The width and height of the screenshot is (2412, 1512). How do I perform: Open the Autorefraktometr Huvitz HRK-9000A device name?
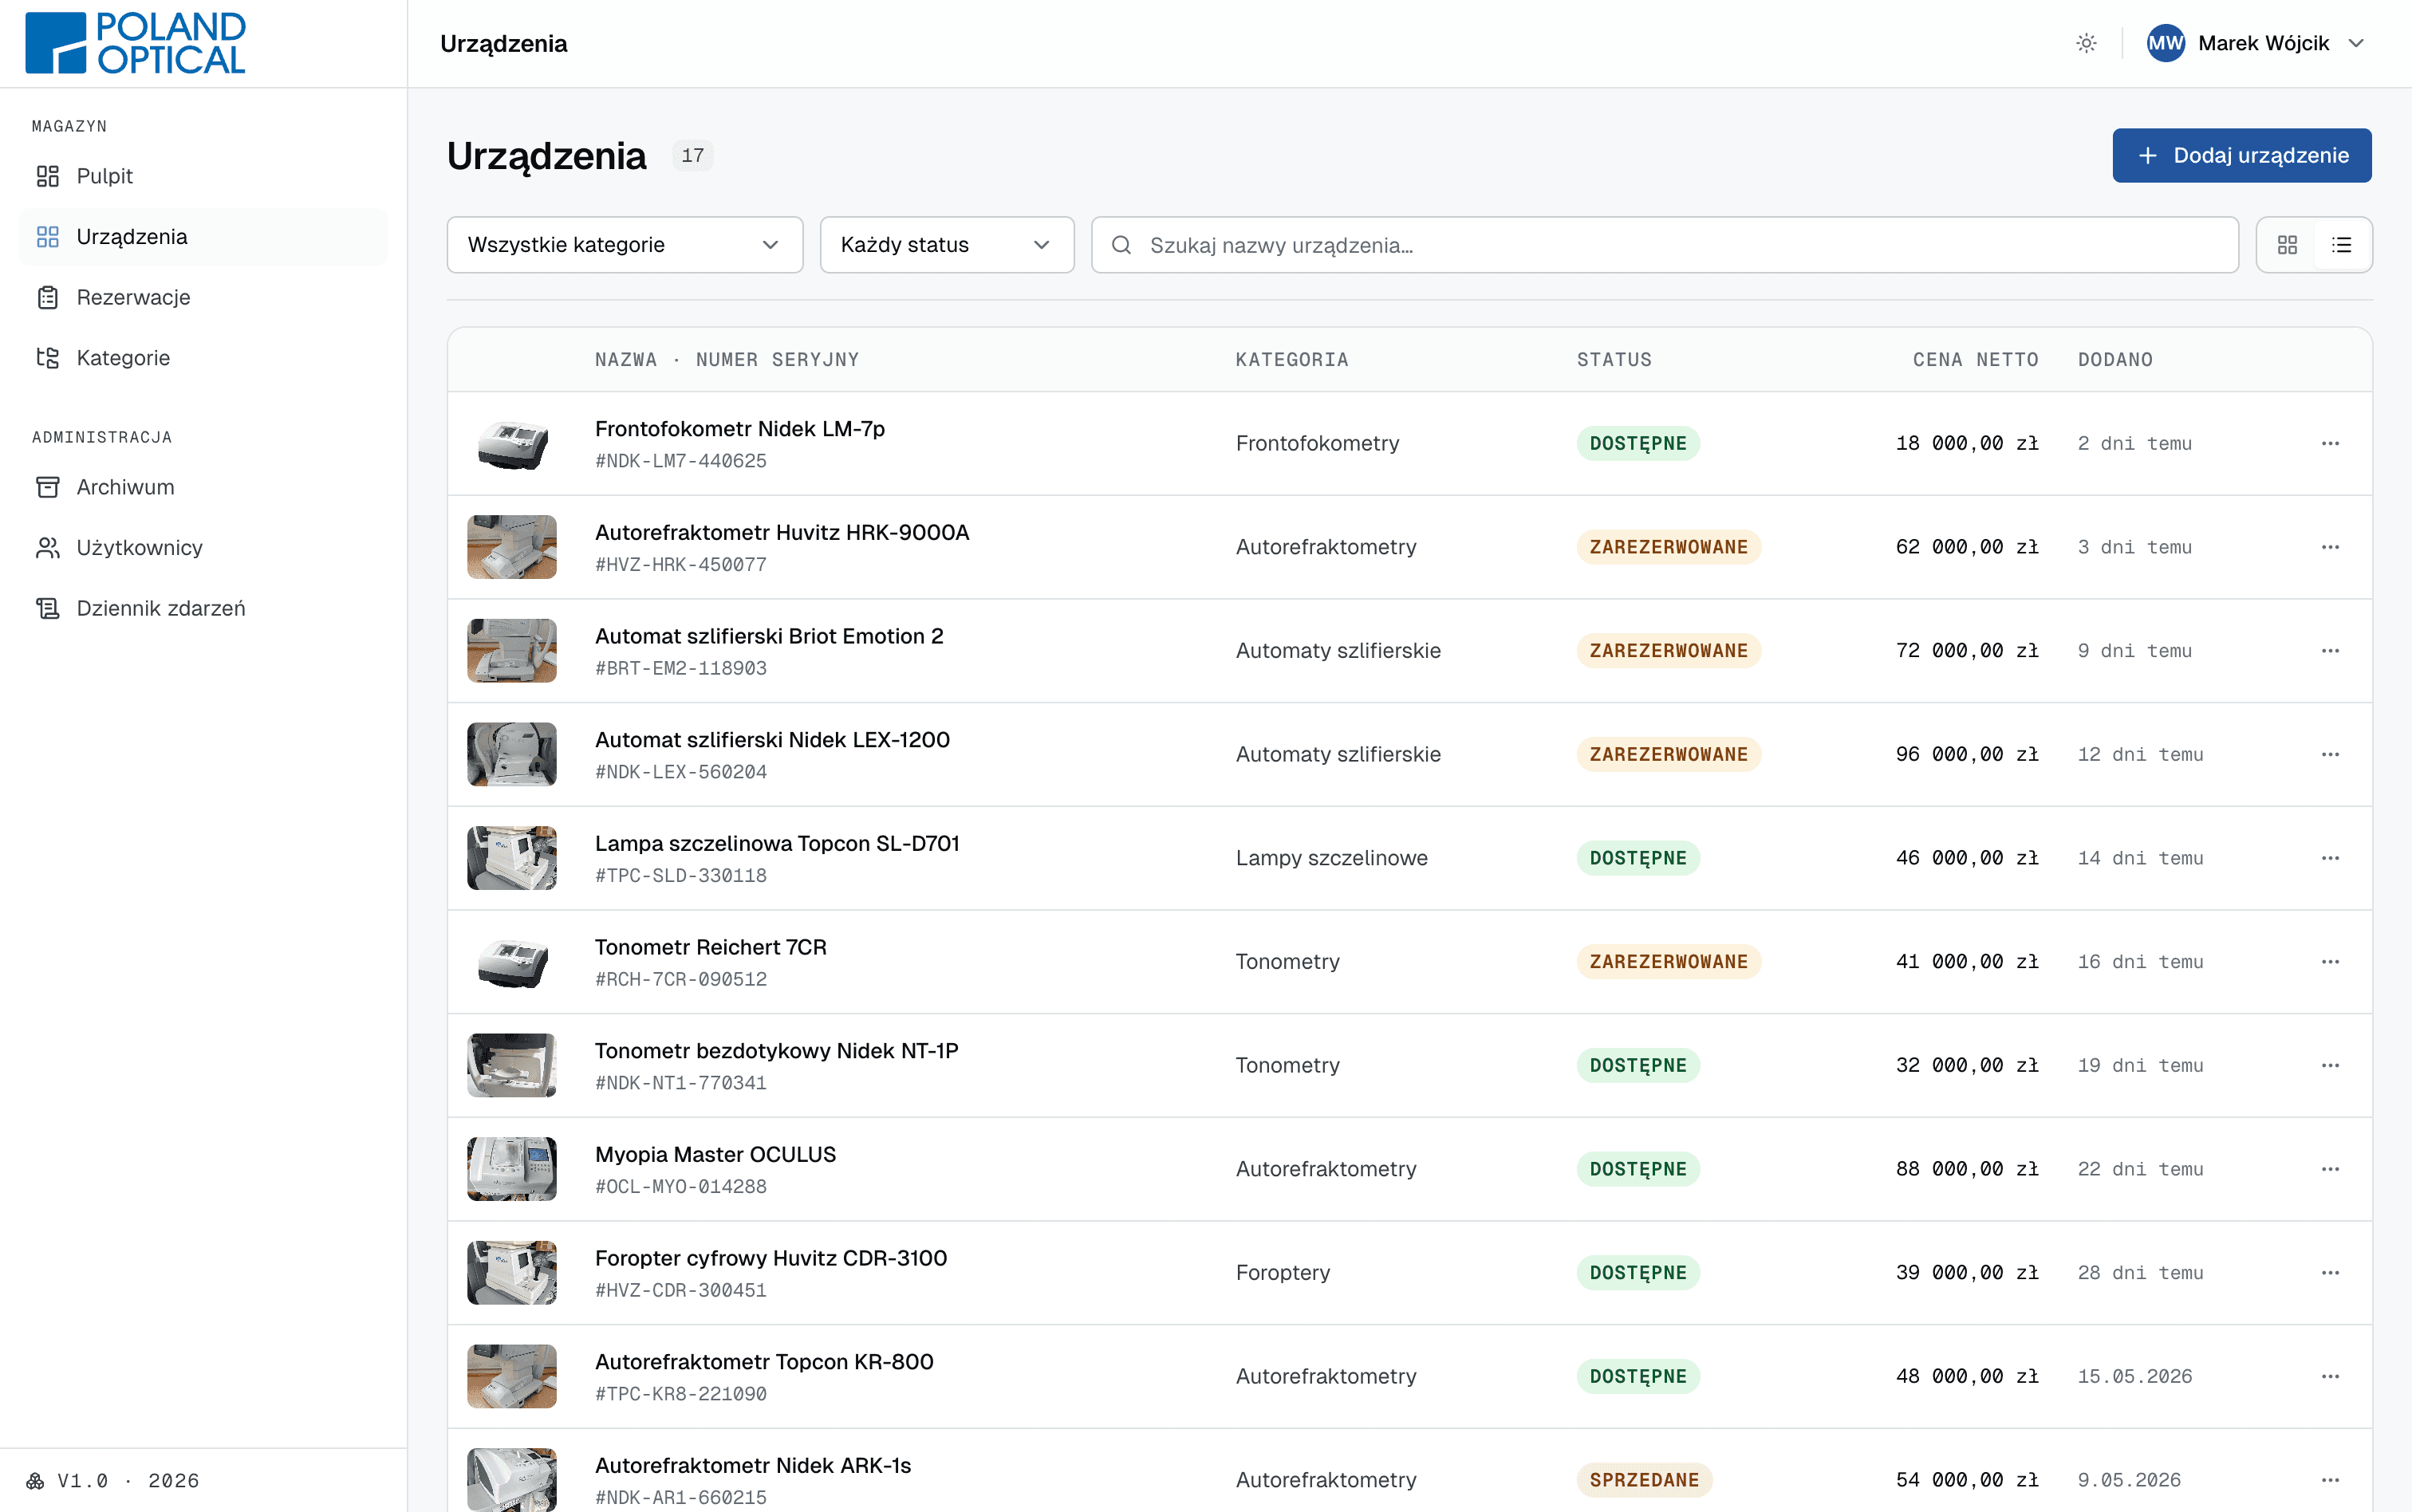(782, 533)
